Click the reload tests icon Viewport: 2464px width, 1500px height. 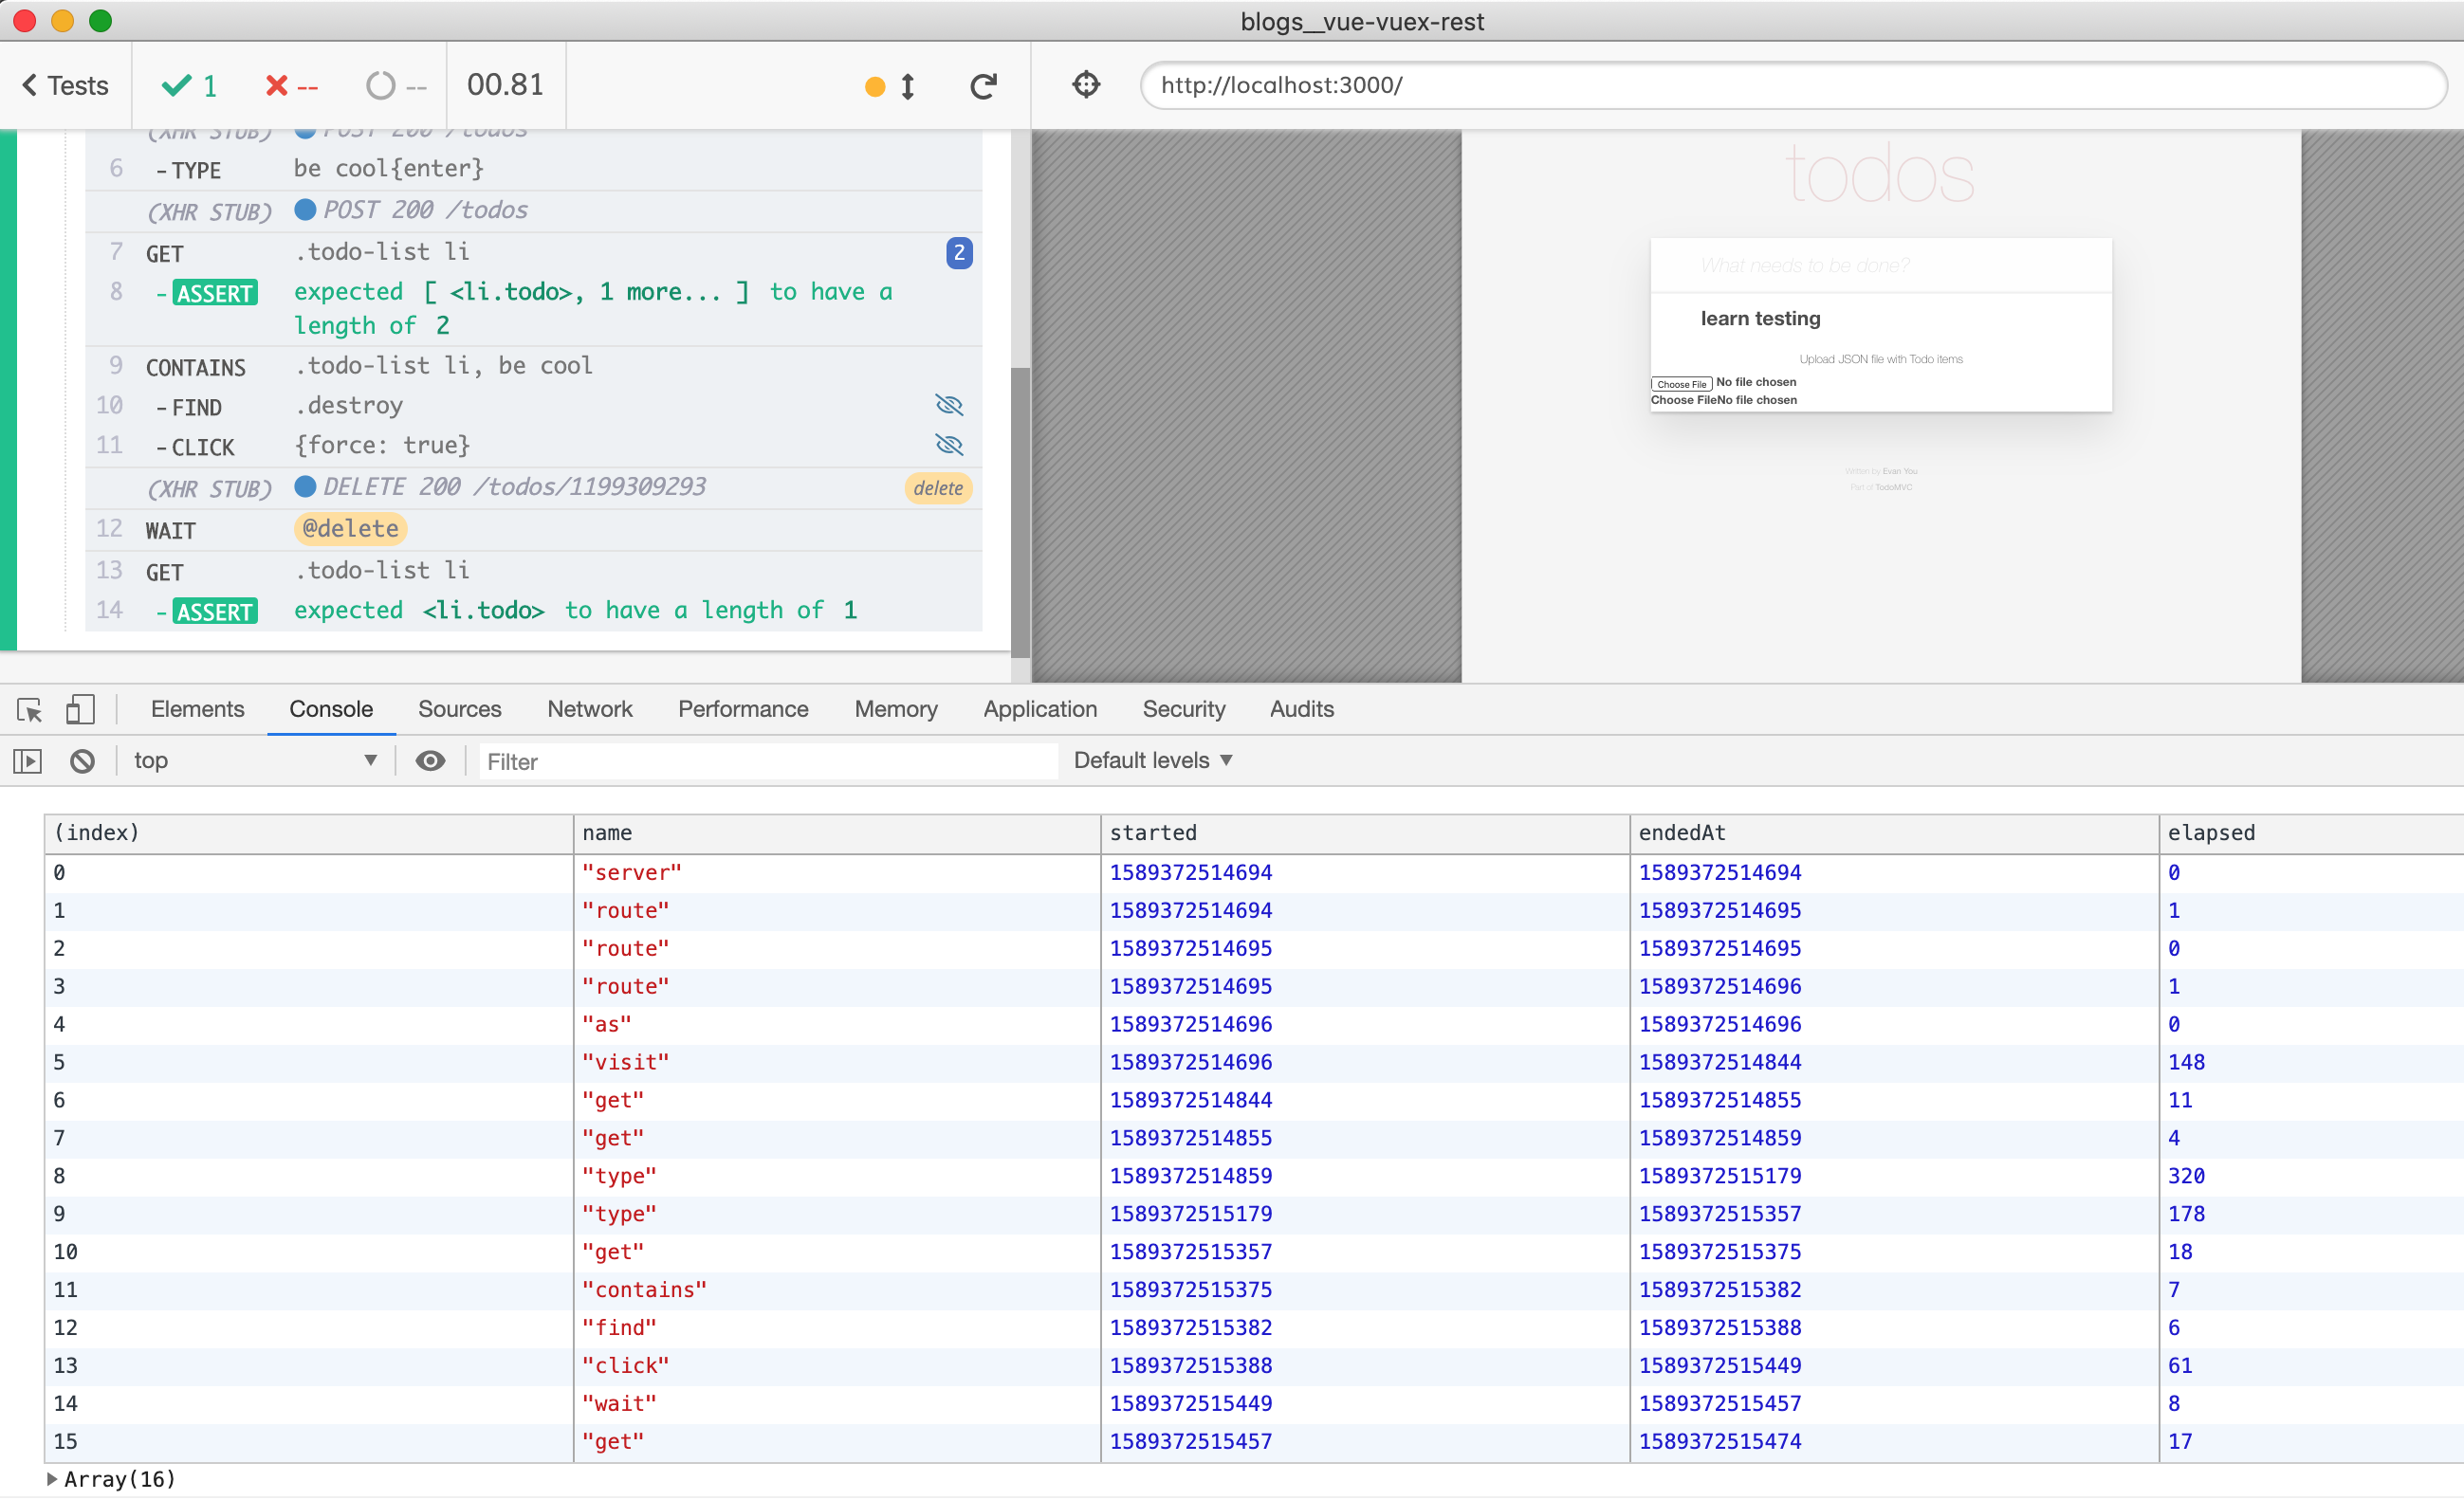pos(983,86)
